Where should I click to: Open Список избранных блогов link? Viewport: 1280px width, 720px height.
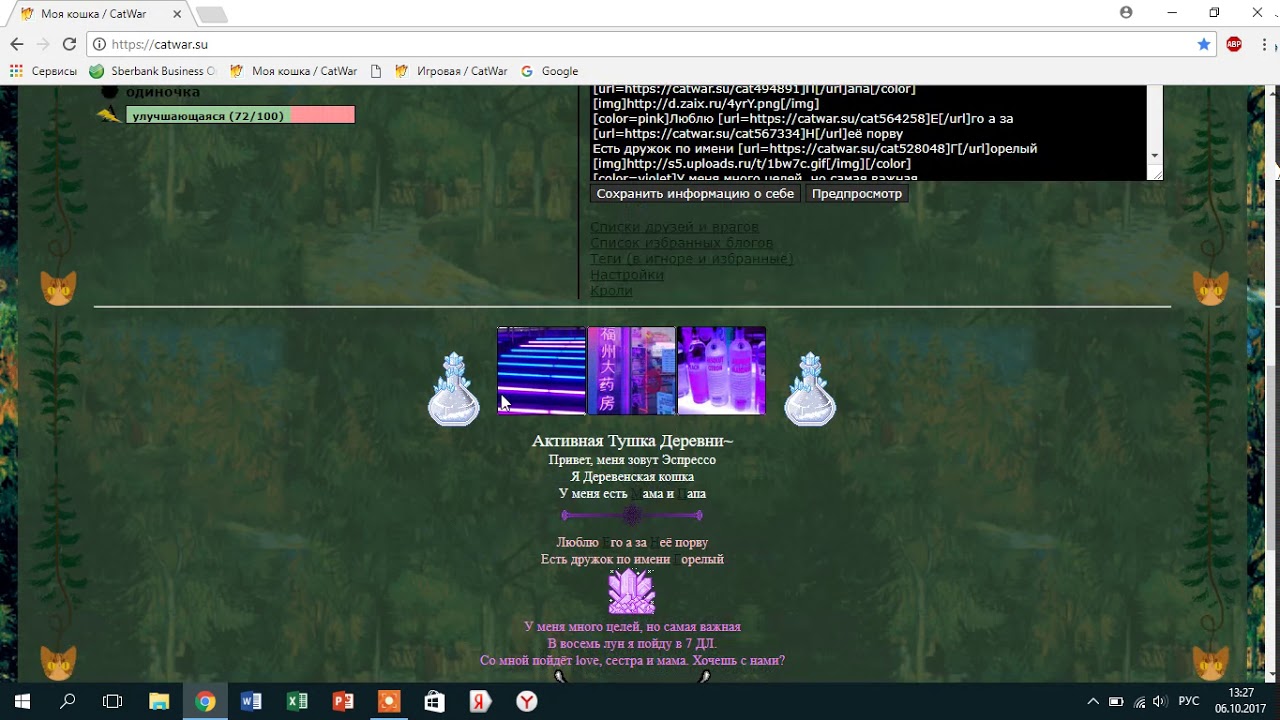[x=681, y=243]
